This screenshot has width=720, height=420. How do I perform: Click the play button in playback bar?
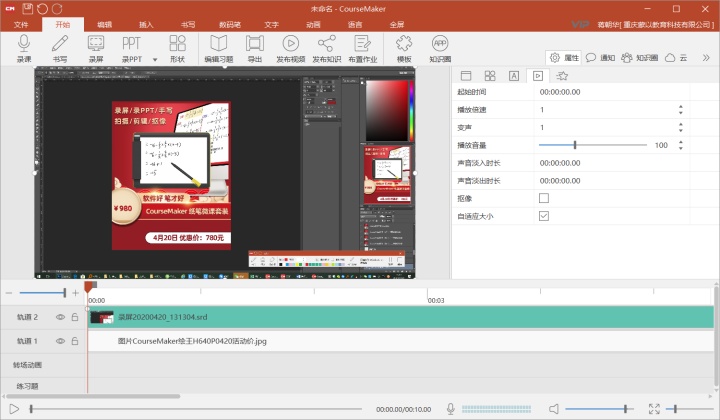(14, 409)
